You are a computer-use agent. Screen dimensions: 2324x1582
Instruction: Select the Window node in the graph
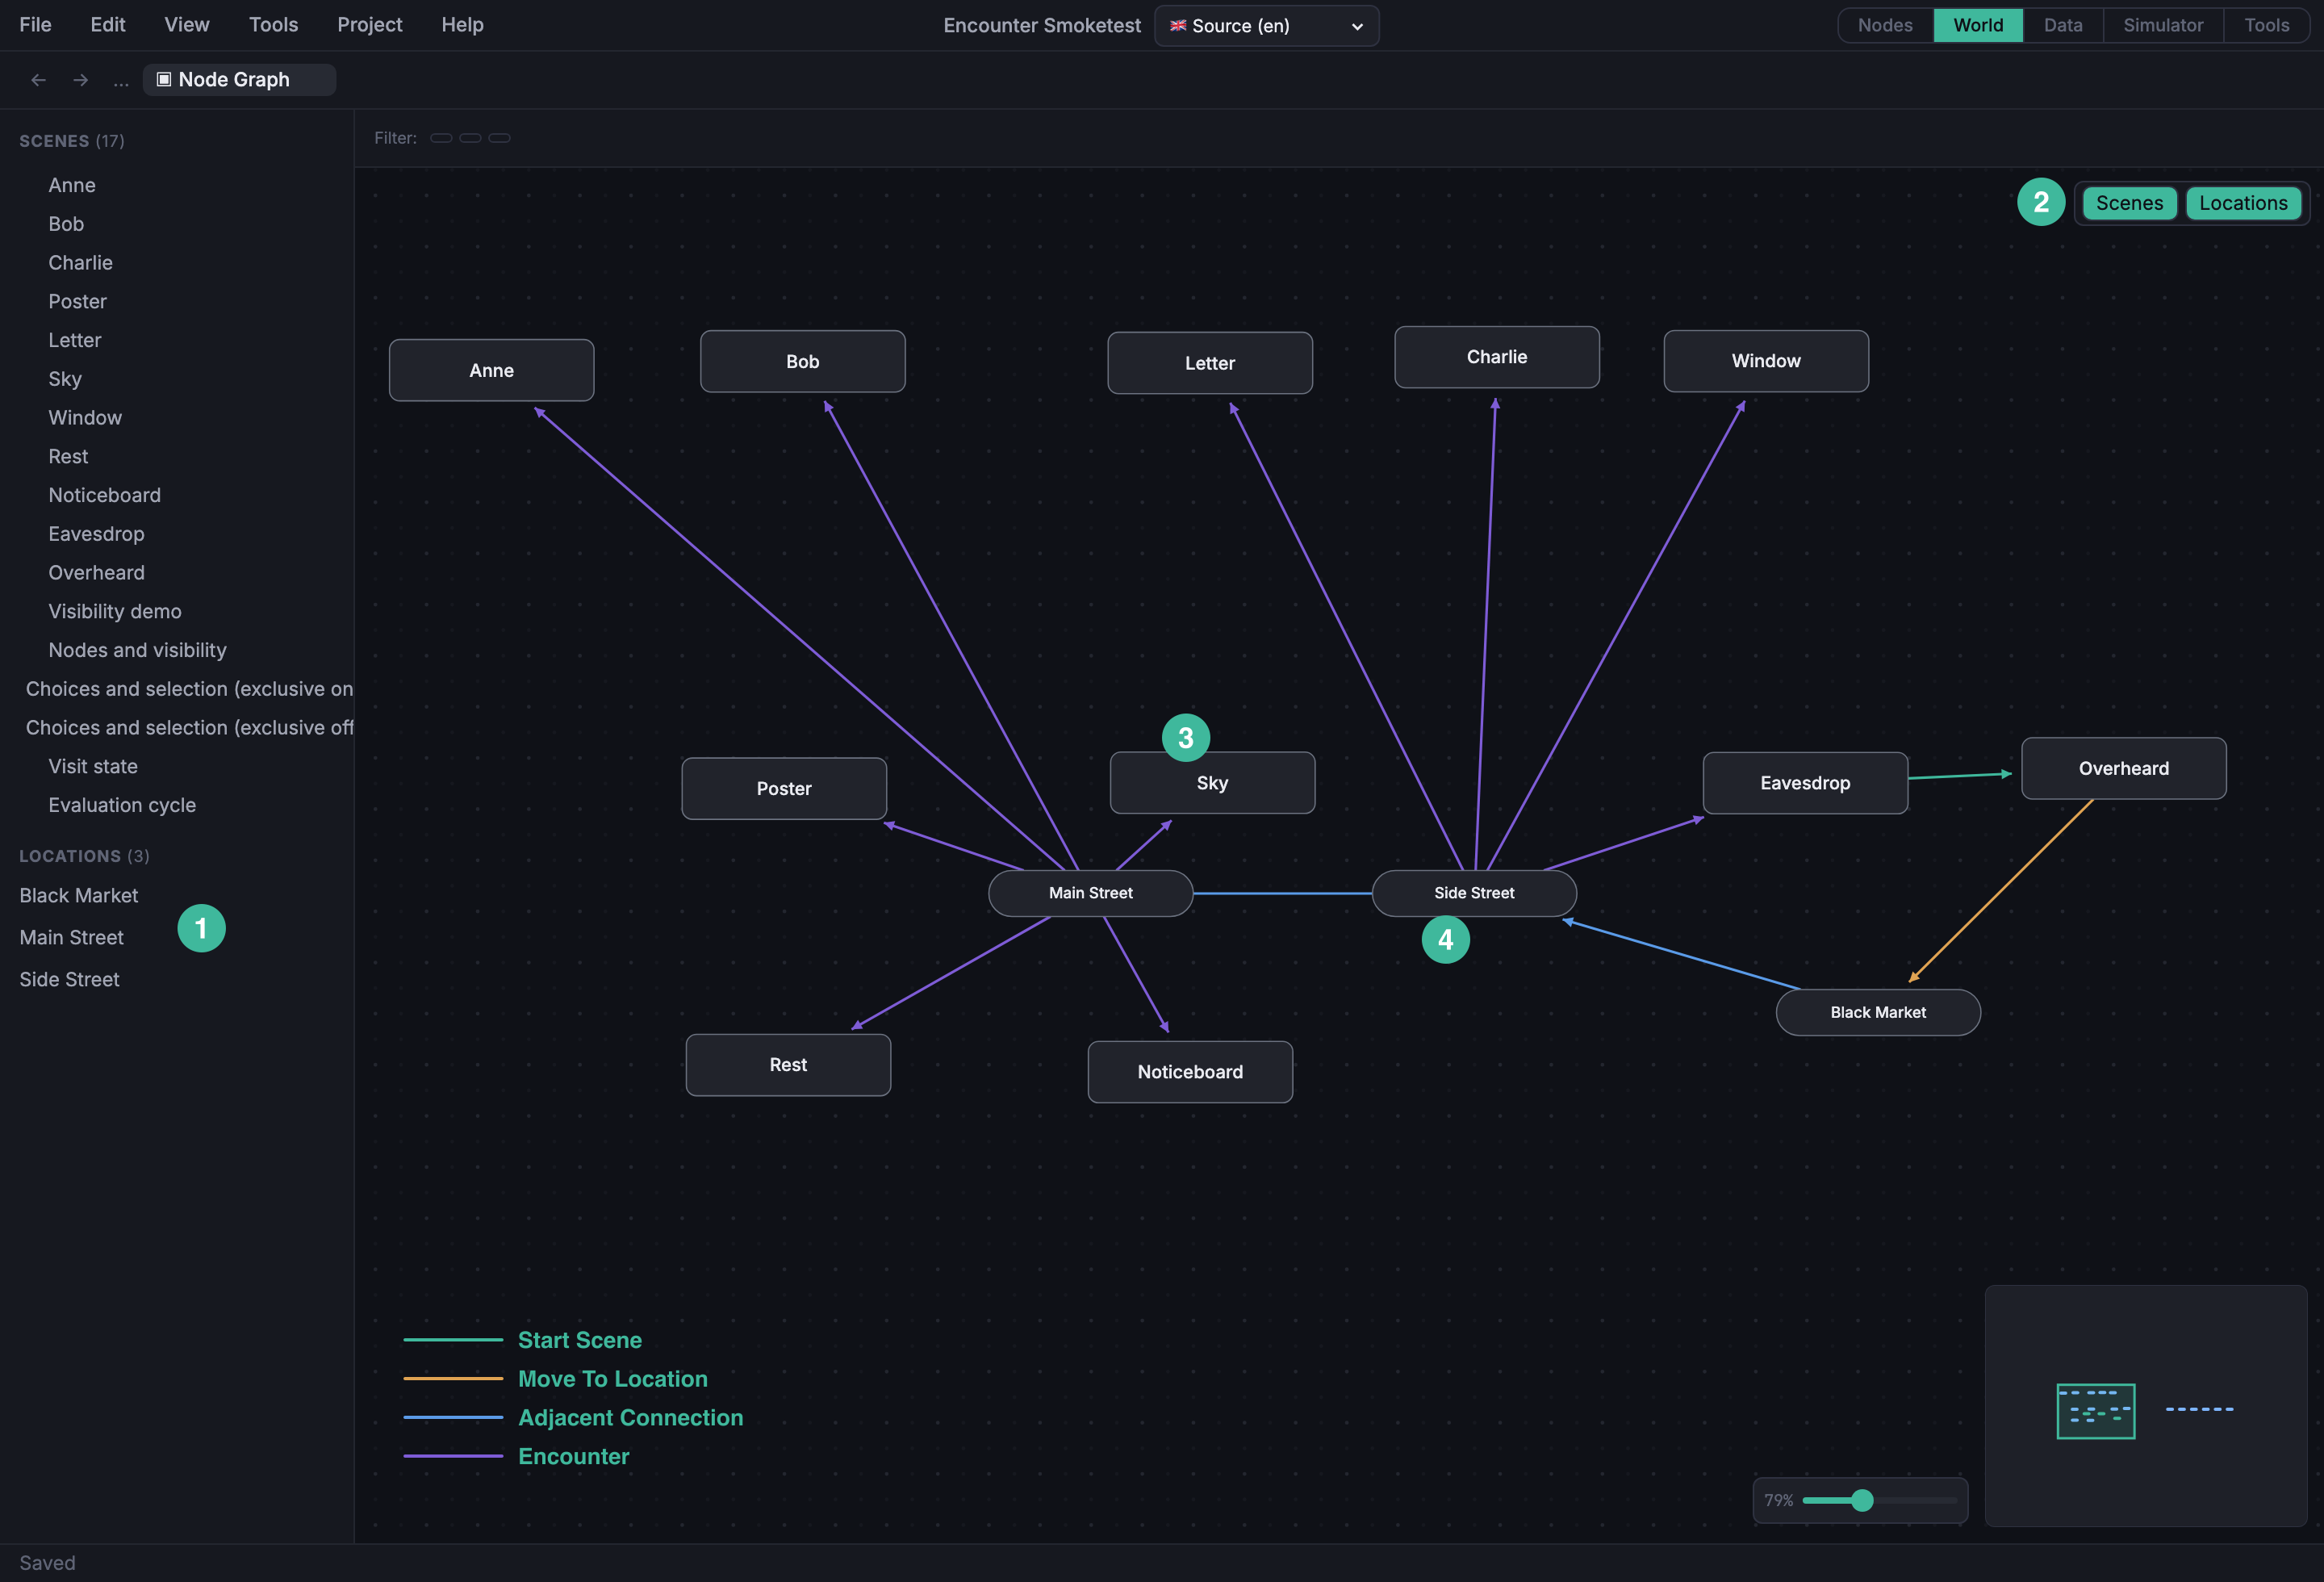pyautogui.click(x=1766, y=361)
